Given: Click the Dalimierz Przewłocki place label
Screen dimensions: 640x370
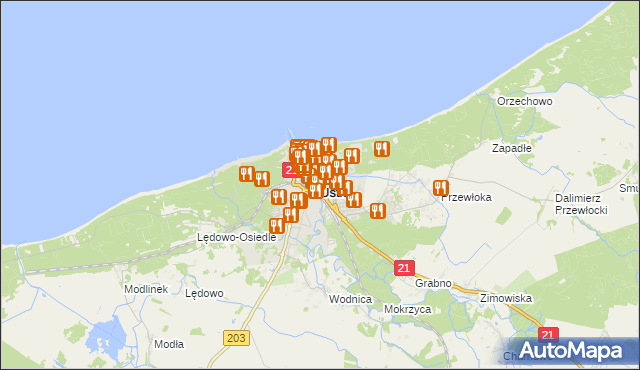Looking at the screenshot, I should coord(581,204).
